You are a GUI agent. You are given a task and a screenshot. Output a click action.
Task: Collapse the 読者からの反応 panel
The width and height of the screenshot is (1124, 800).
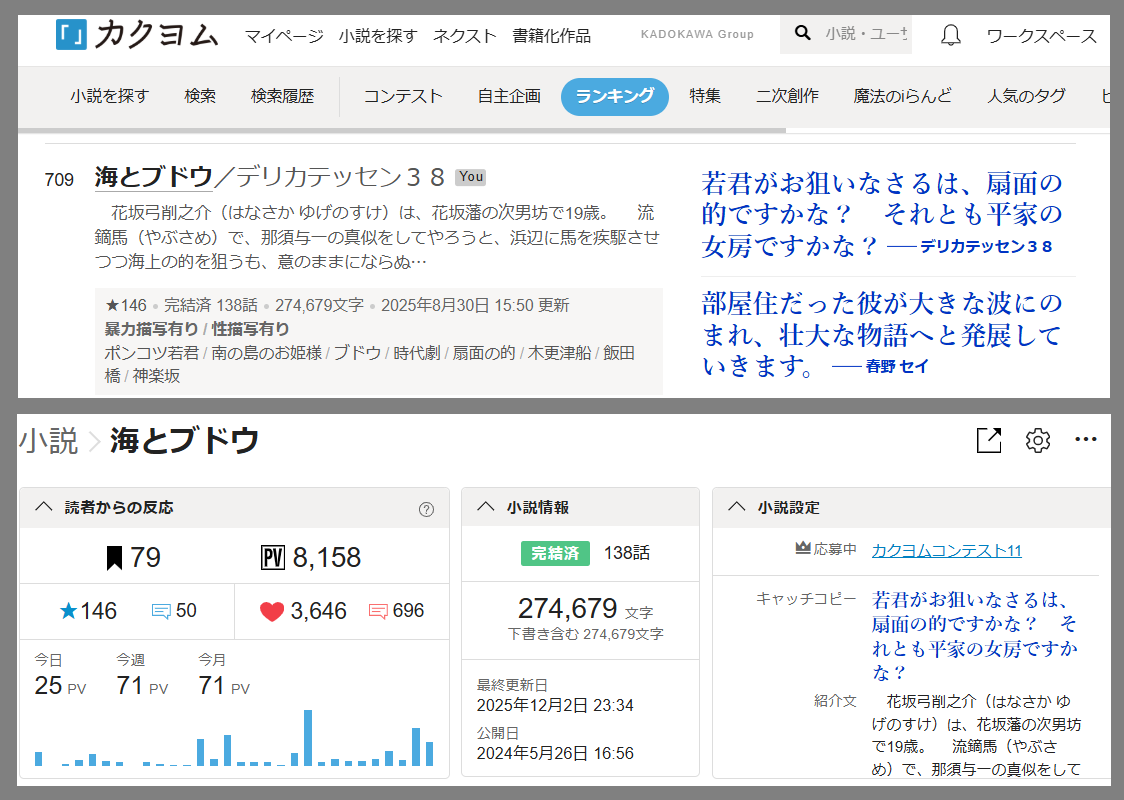[43, 507]
